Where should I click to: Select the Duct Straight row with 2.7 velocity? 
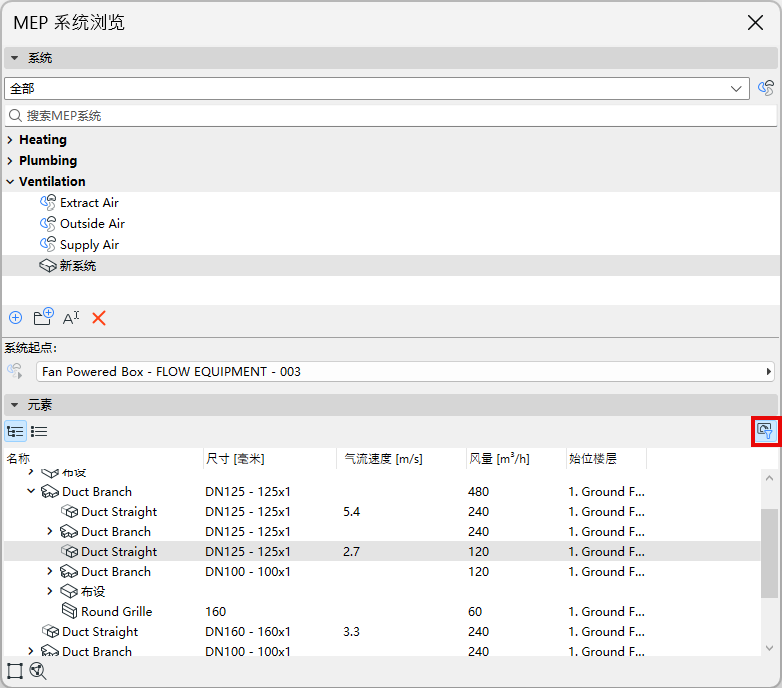point(382,551)
